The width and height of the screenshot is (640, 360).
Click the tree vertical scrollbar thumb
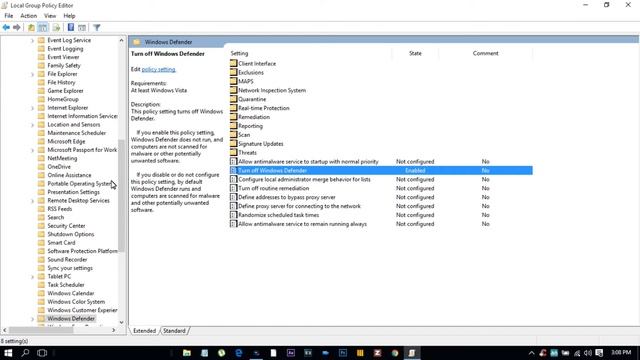tap(121, 196)
